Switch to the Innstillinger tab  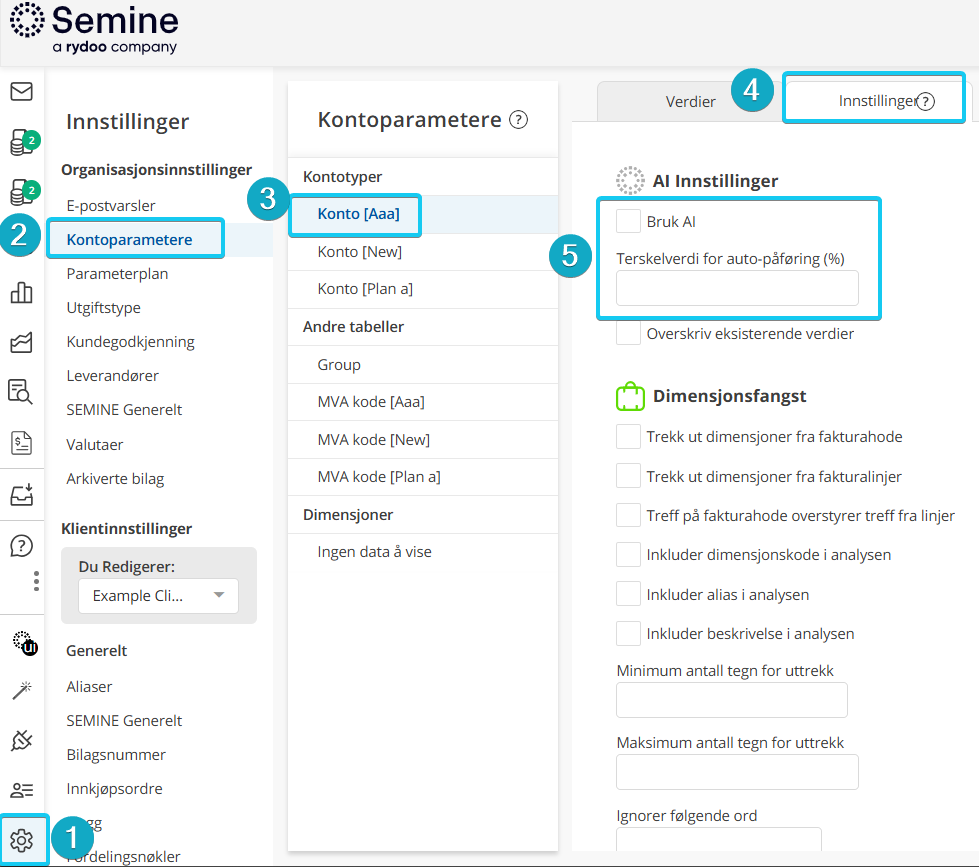coord(876,101)
